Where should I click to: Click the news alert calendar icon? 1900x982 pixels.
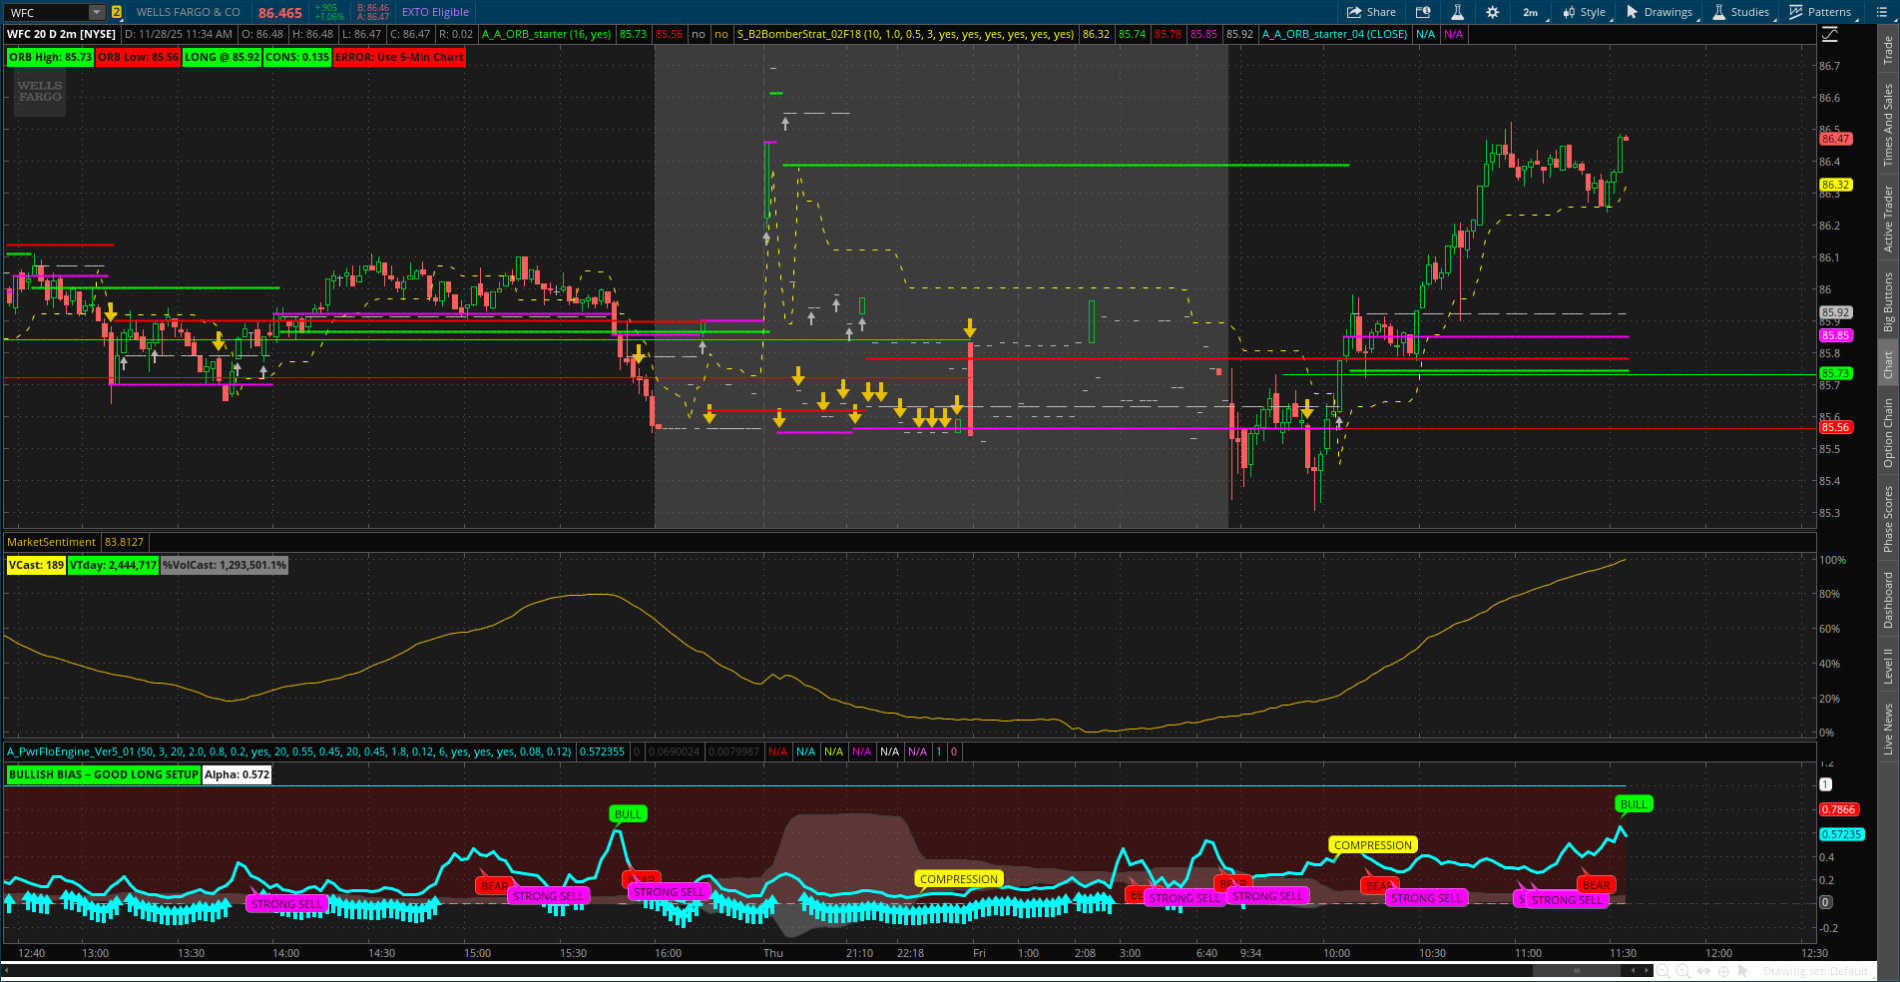1423,12
